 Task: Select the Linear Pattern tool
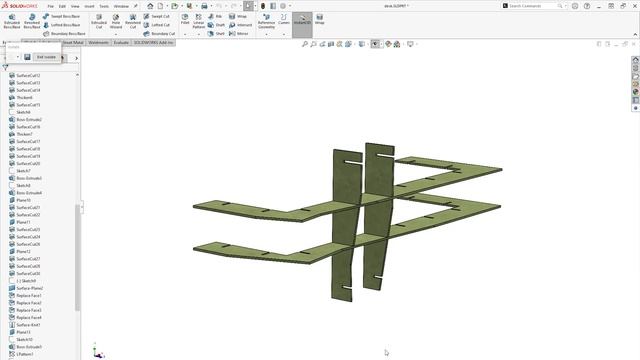tap(198, 21)
